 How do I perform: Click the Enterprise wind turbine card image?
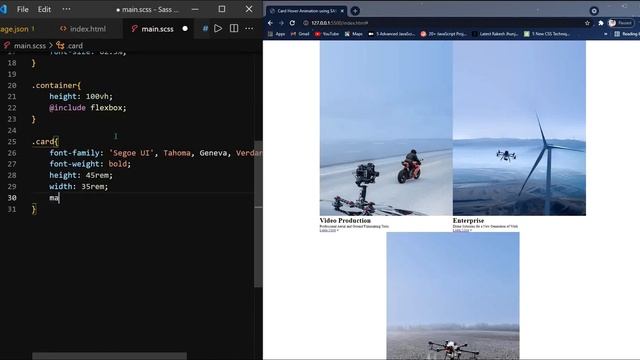[x=519, y=128]
